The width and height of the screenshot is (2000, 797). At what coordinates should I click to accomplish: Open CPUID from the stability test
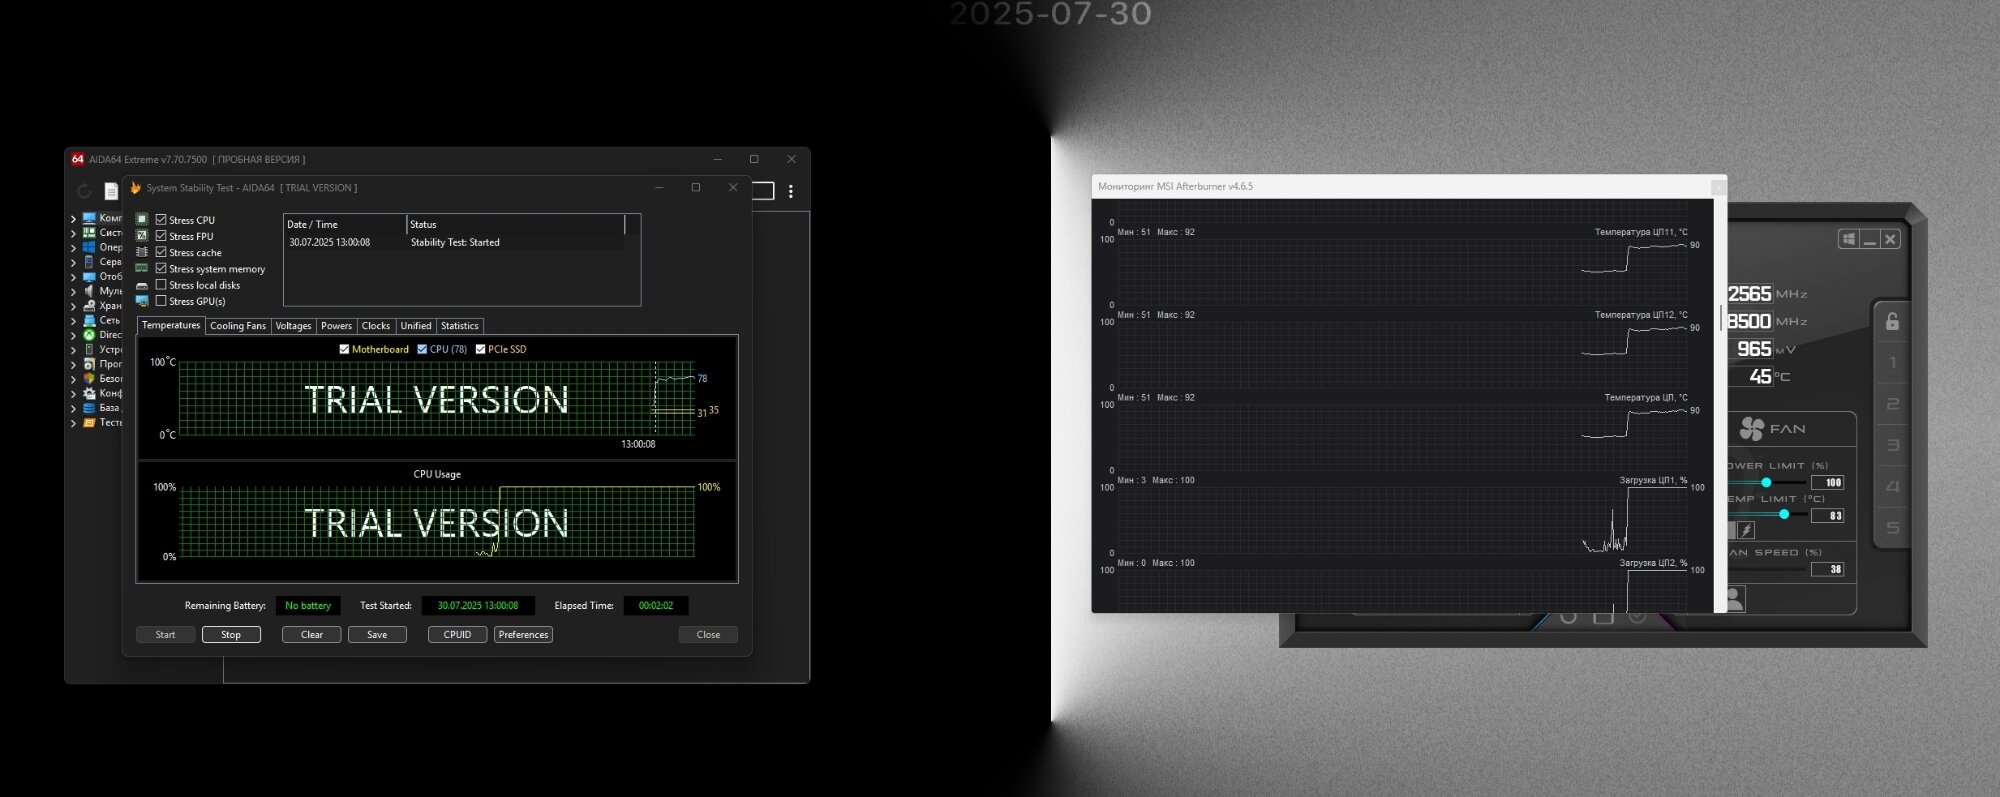click(458, 635)
